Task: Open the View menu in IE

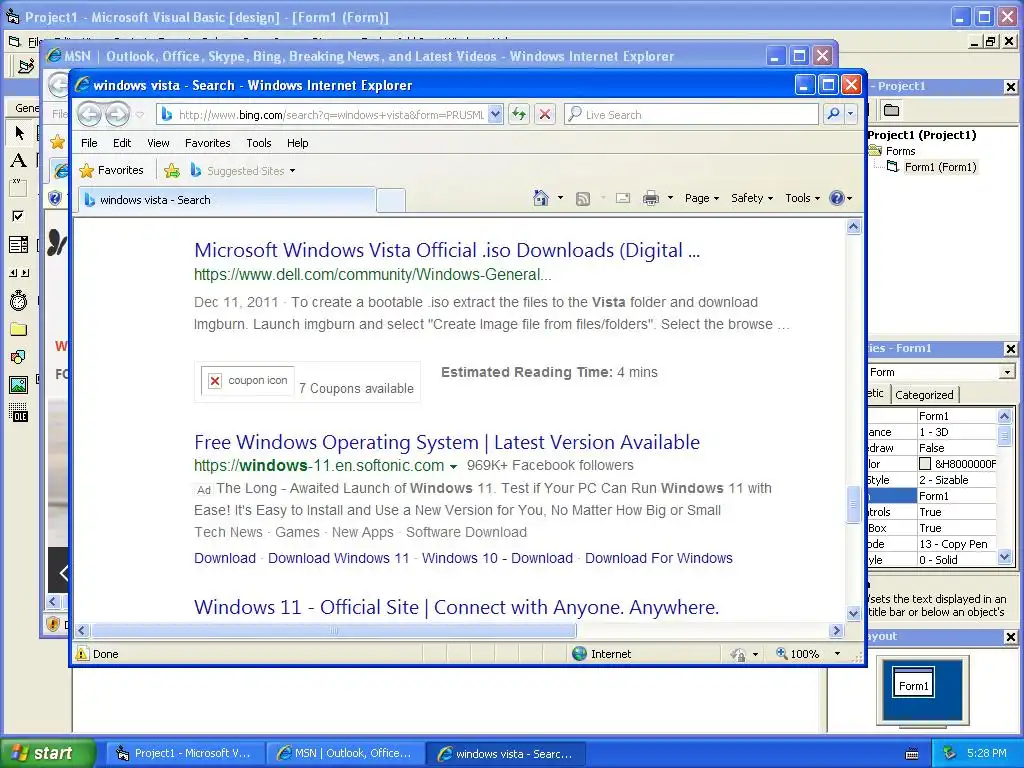Action: pyautogui.click(x=158, y=143)
